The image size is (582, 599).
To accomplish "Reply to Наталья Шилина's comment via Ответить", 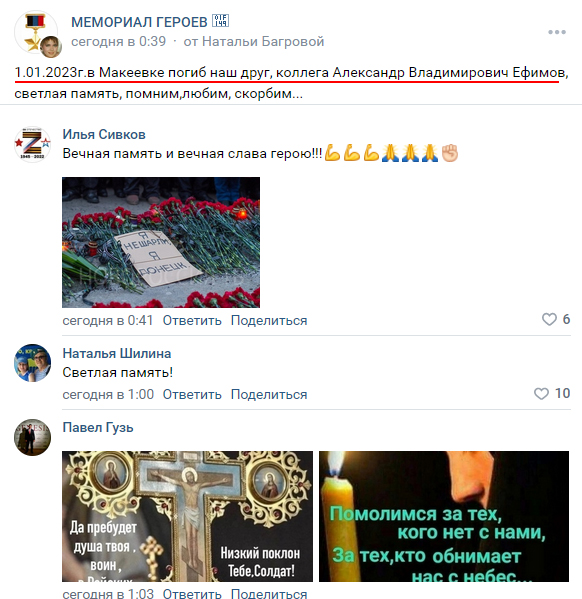I will pyautogui.click(x=192, y=395).
